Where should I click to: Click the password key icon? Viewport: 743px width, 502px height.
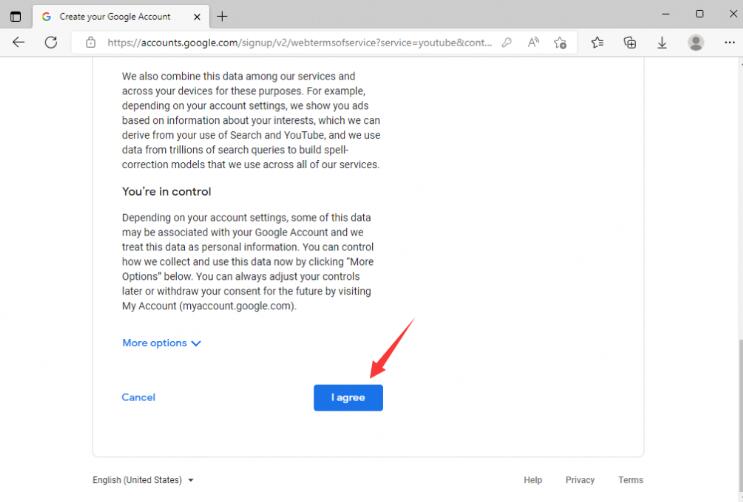tap(507, 43)
